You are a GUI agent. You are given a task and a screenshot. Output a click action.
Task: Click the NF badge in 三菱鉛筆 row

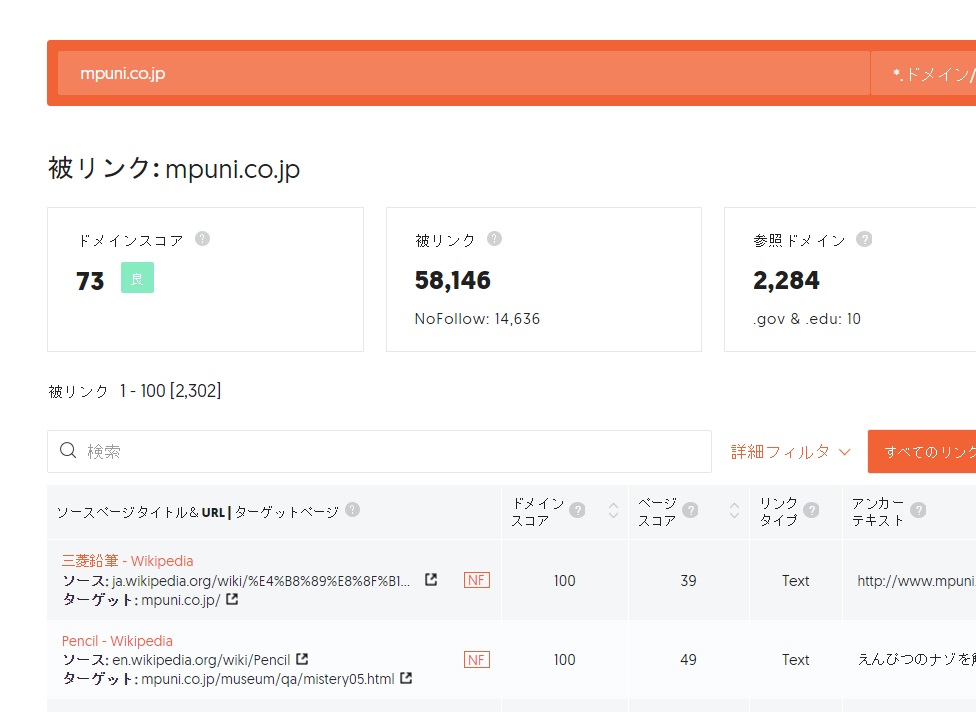477,580
